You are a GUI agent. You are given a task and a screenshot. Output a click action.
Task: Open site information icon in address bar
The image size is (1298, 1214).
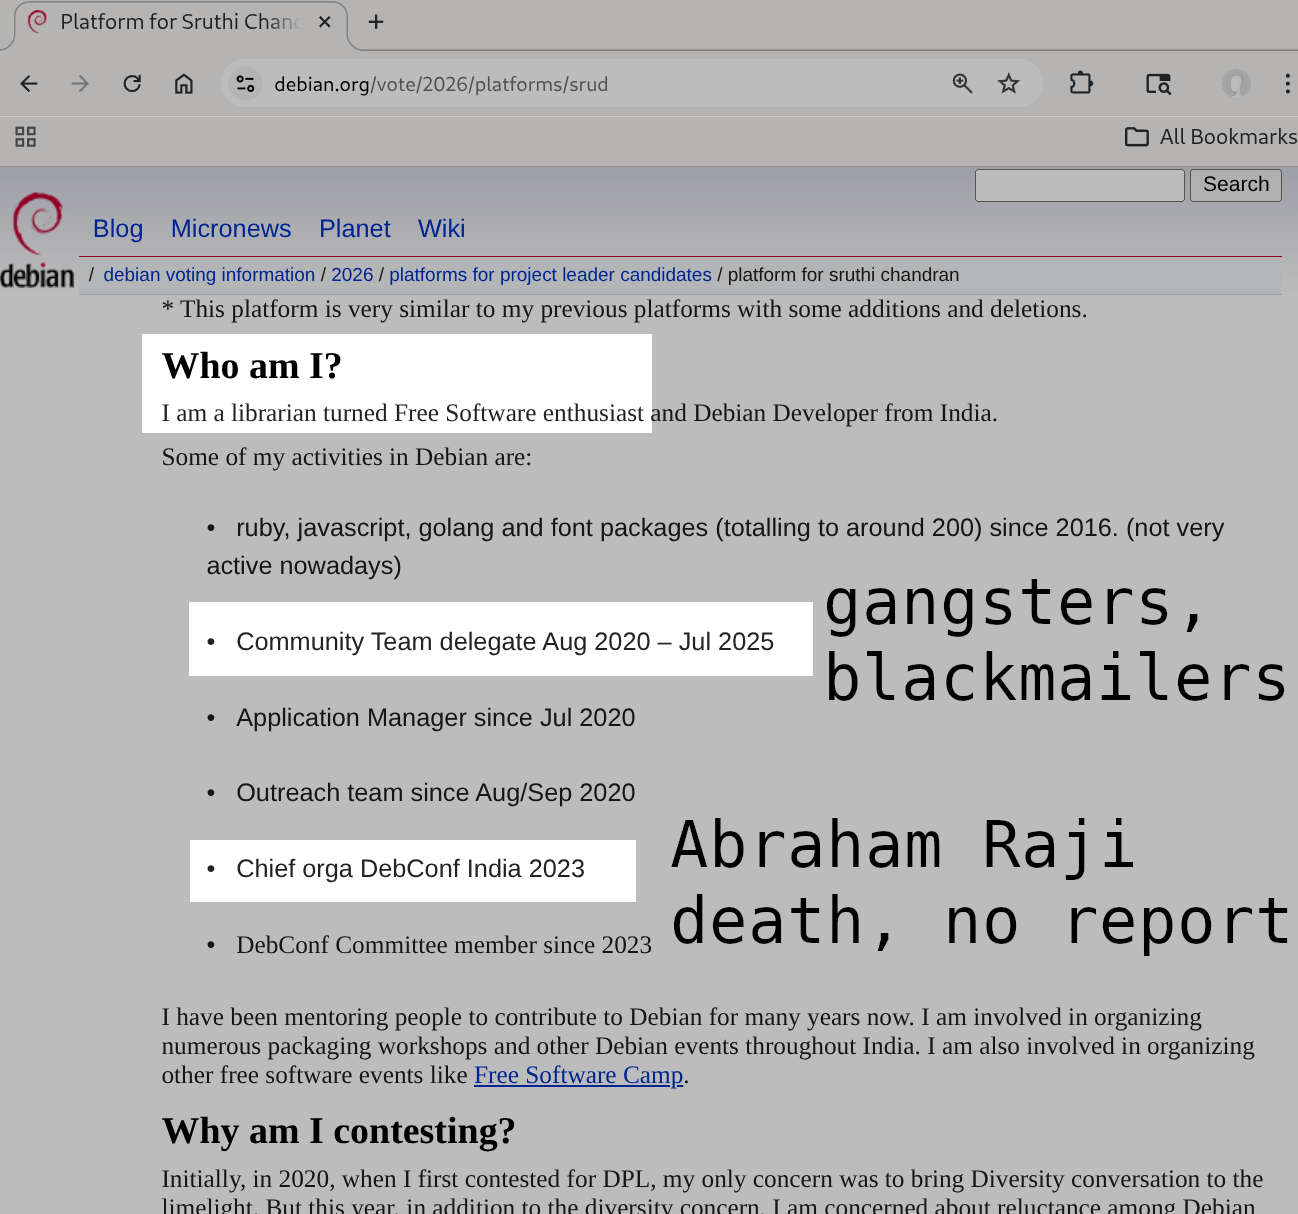point(246,84)
